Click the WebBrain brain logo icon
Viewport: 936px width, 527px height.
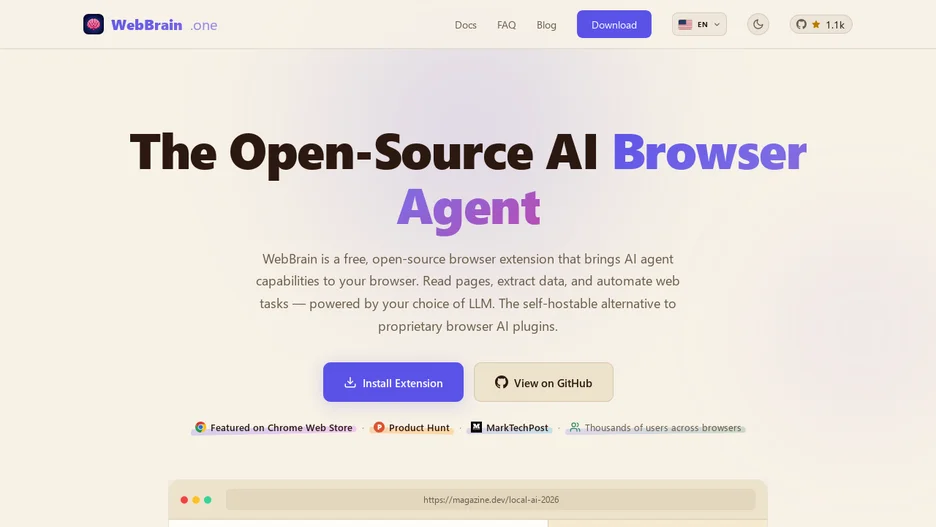[93, 24]
